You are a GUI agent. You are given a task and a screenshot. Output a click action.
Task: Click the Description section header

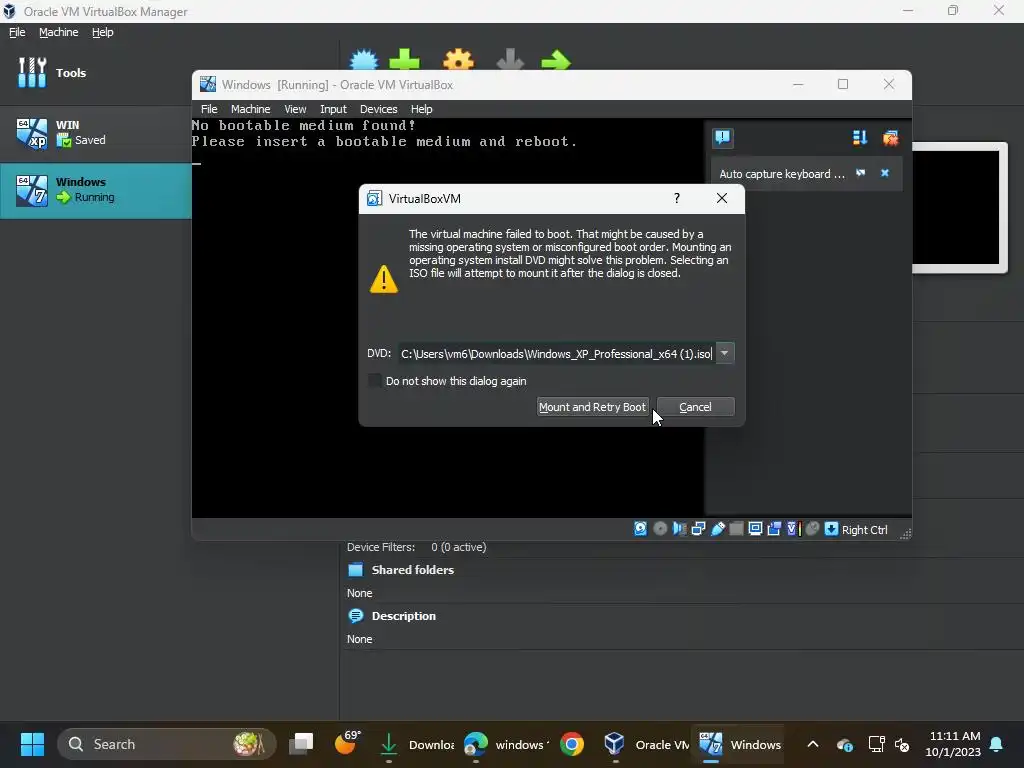(x=403, y=616)
